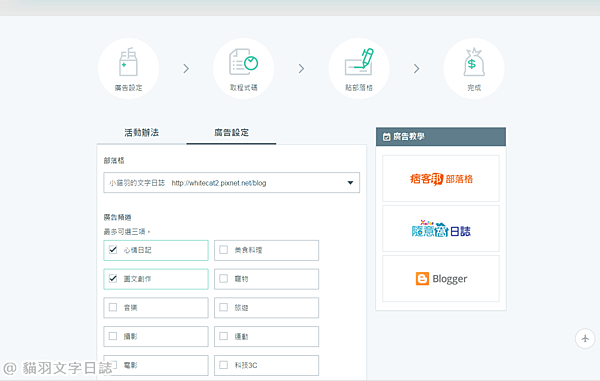Check the 電影 checkbox

(x=113, y=365)
